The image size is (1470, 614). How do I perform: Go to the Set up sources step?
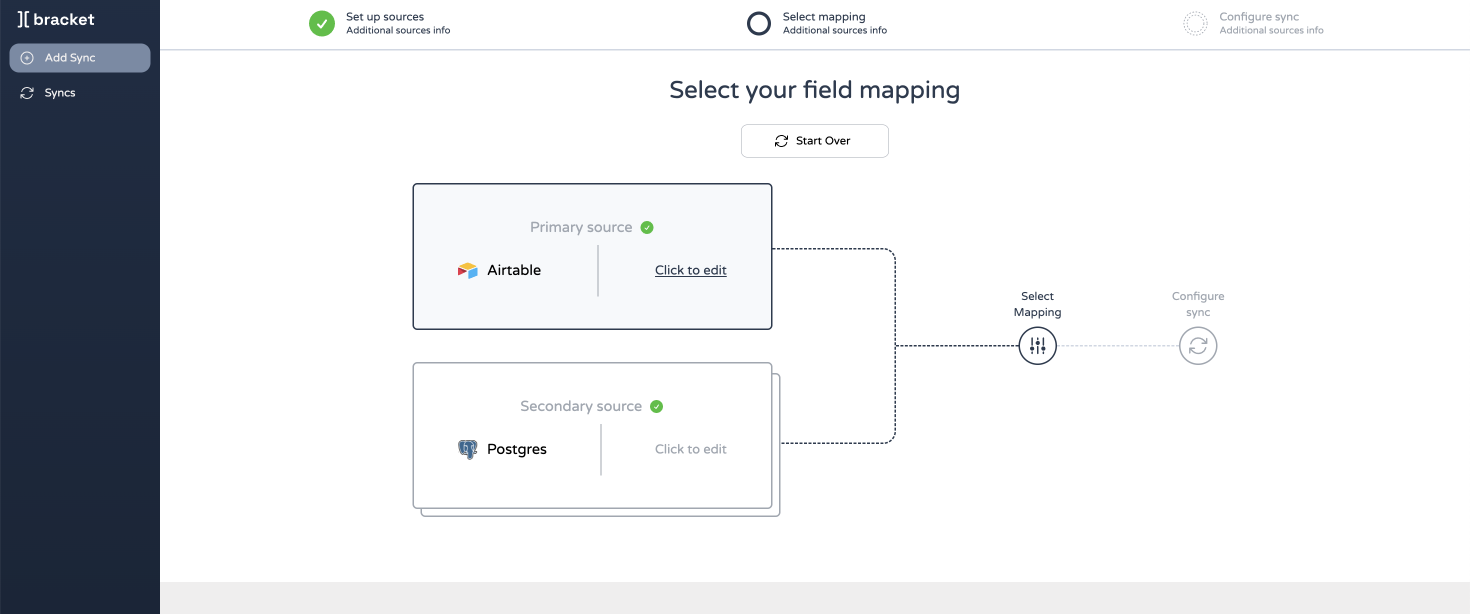(385, 17)
